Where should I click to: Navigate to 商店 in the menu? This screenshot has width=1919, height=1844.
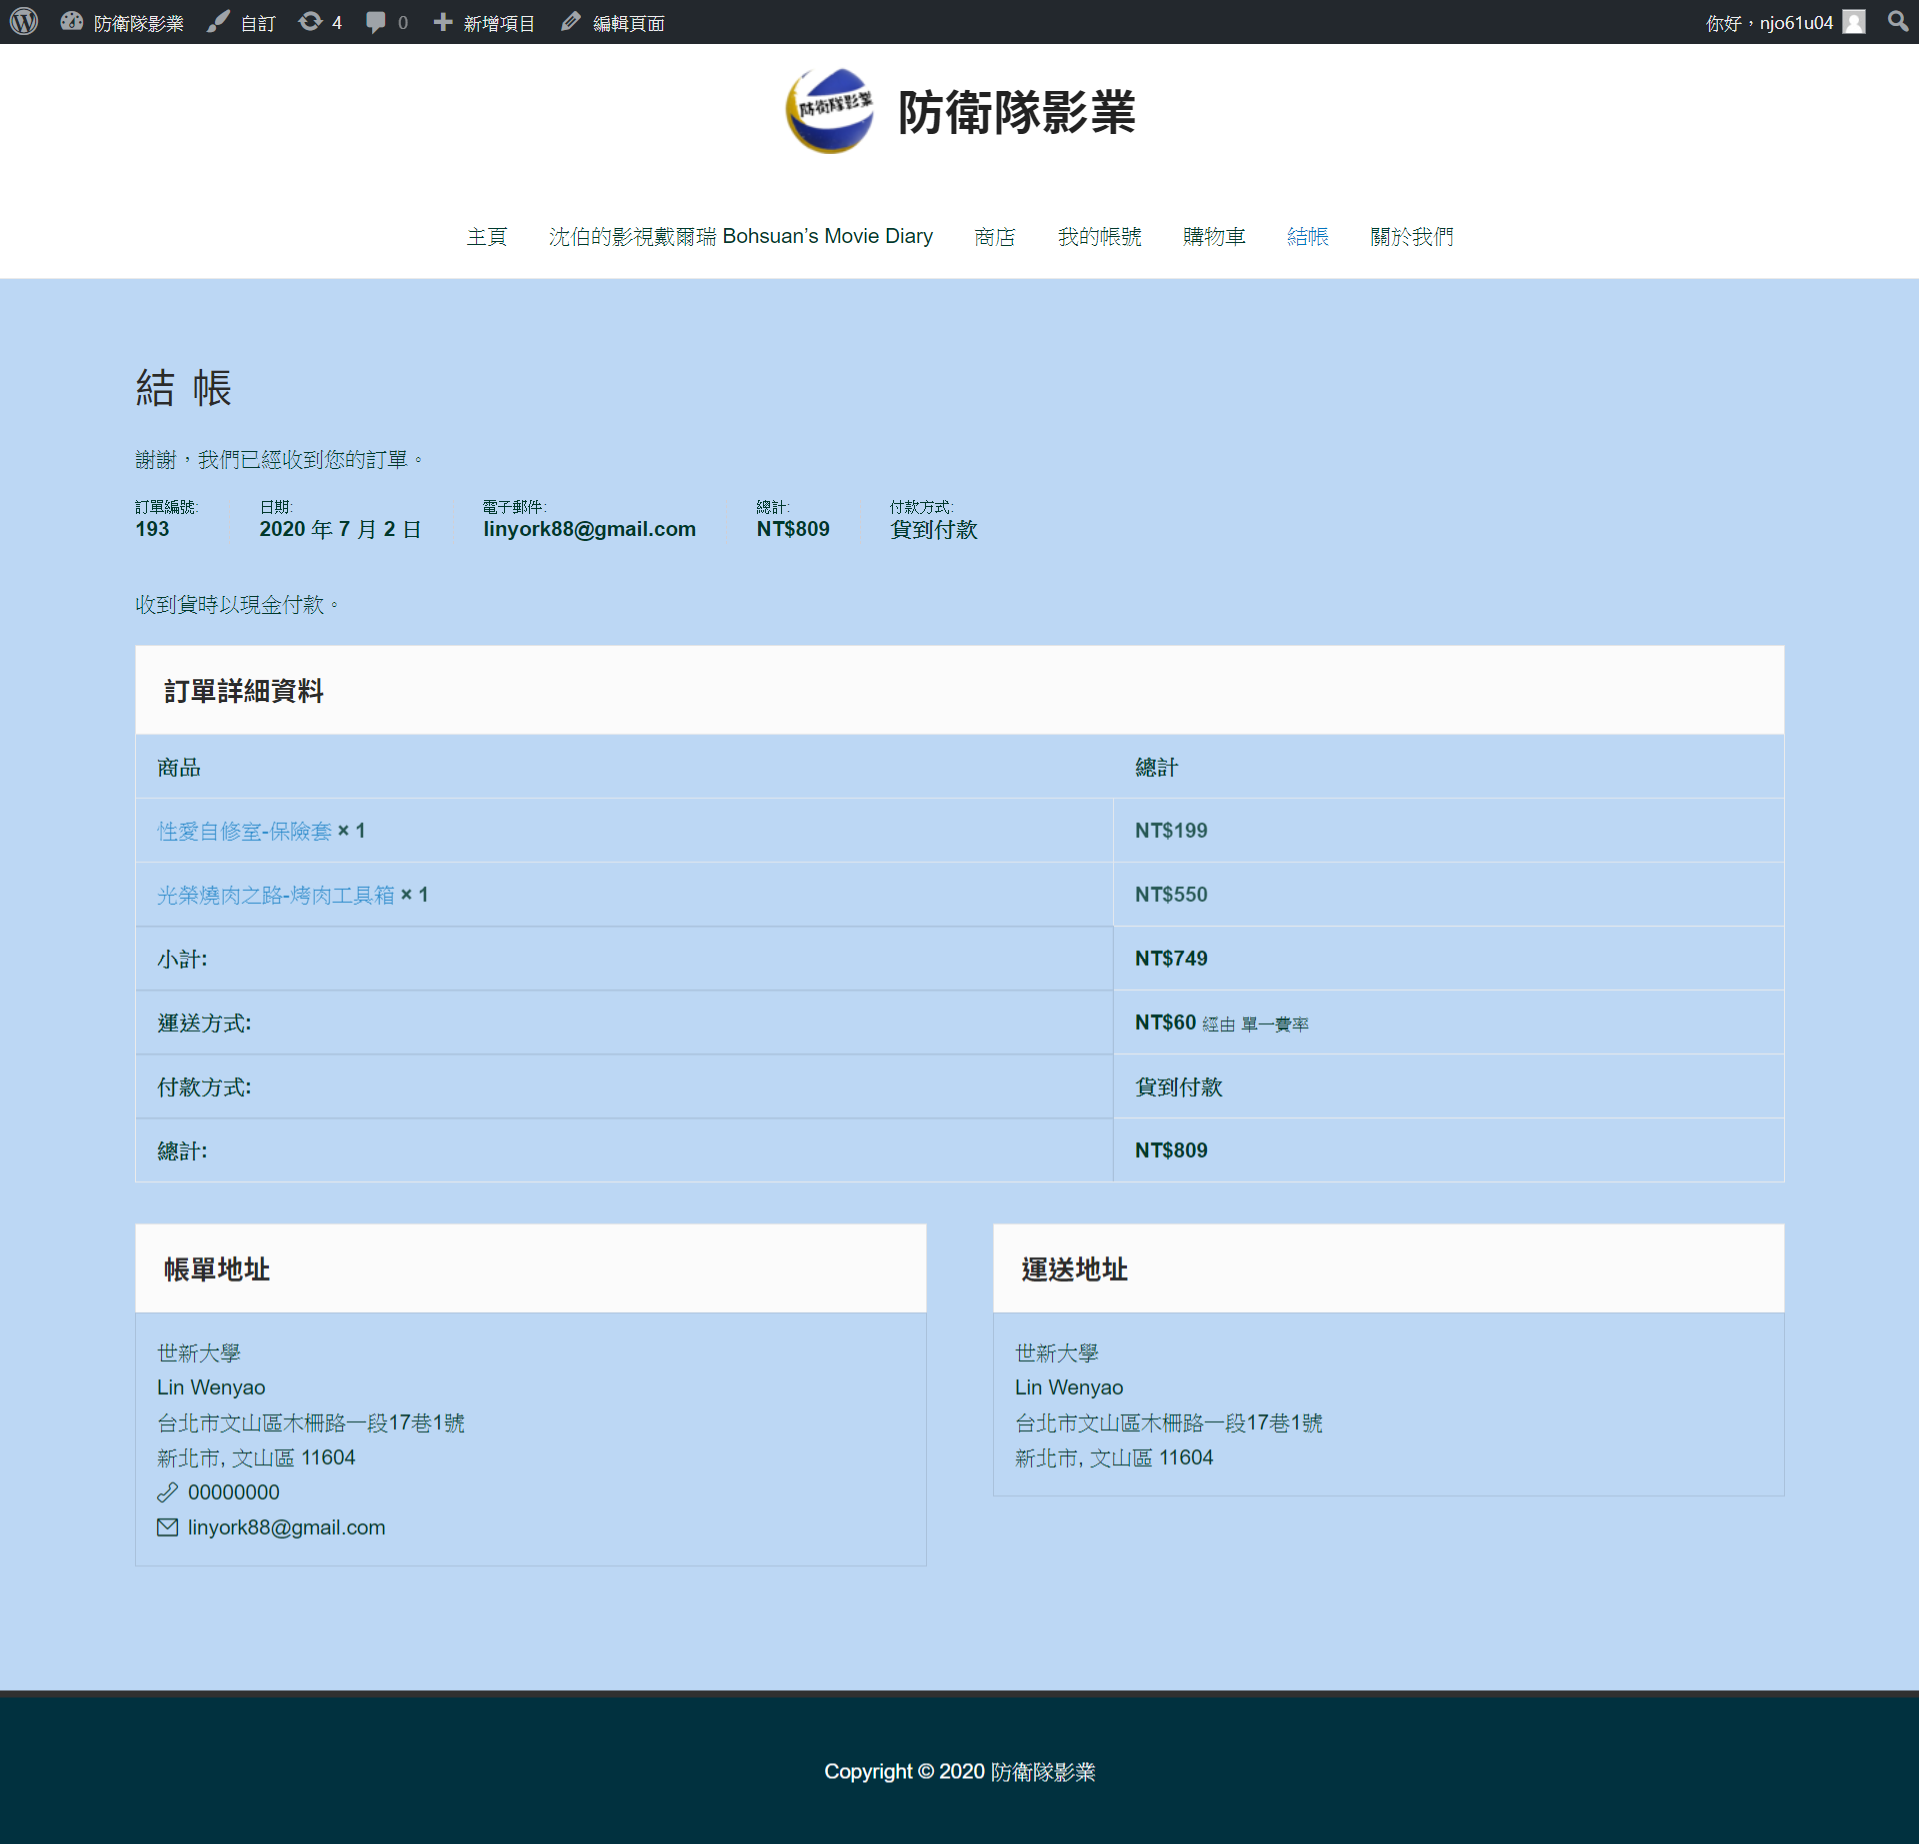pos(994,237)
